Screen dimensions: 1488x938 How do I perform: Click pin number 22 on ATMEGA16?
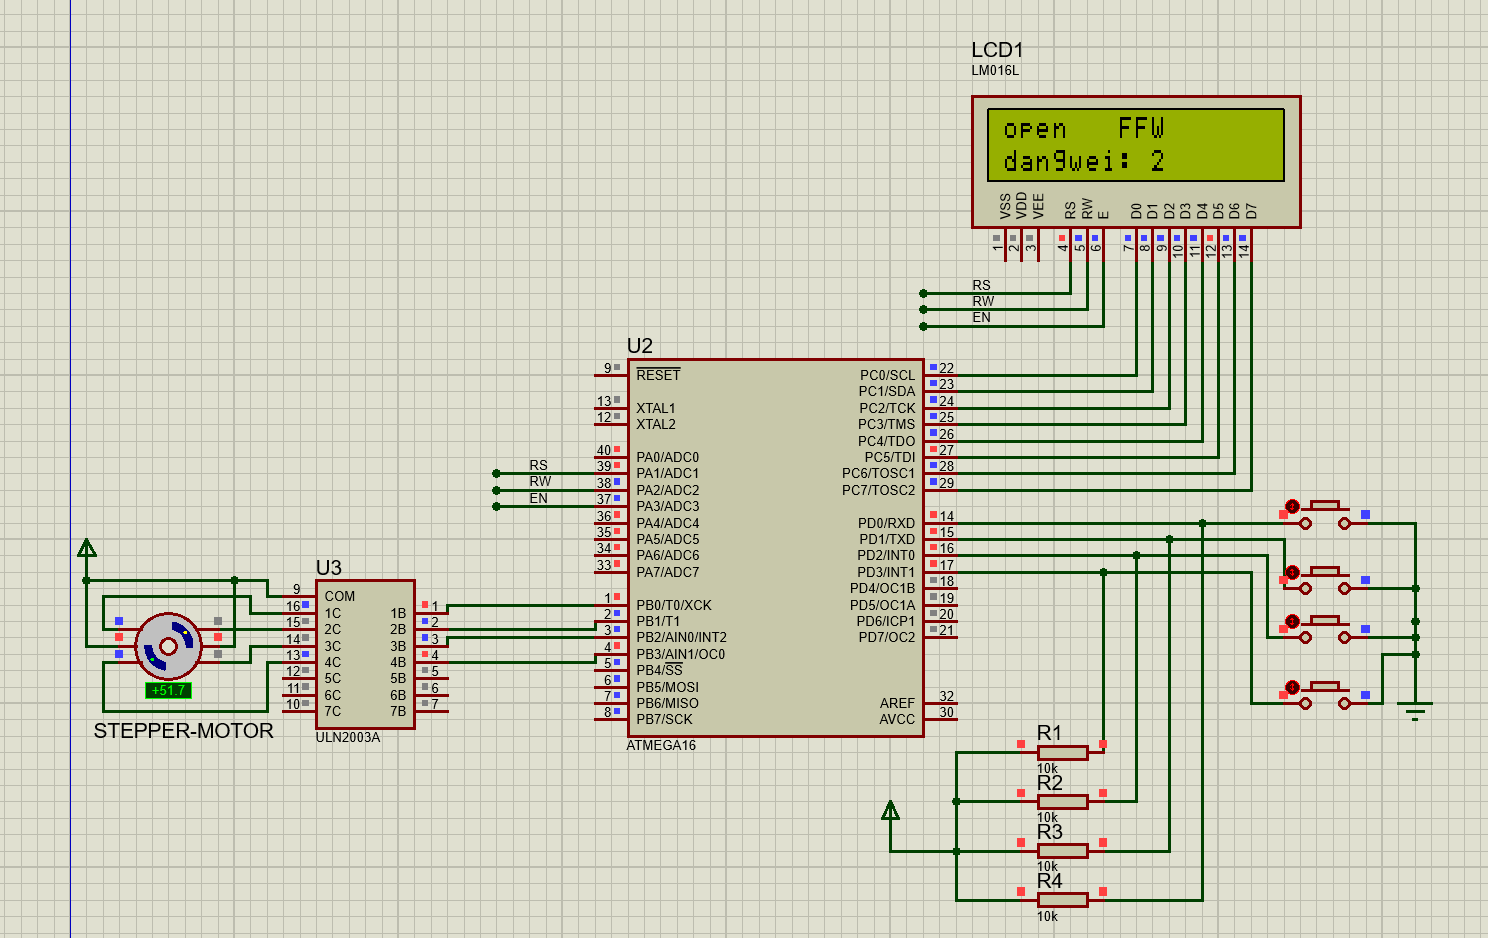point(946,368)
